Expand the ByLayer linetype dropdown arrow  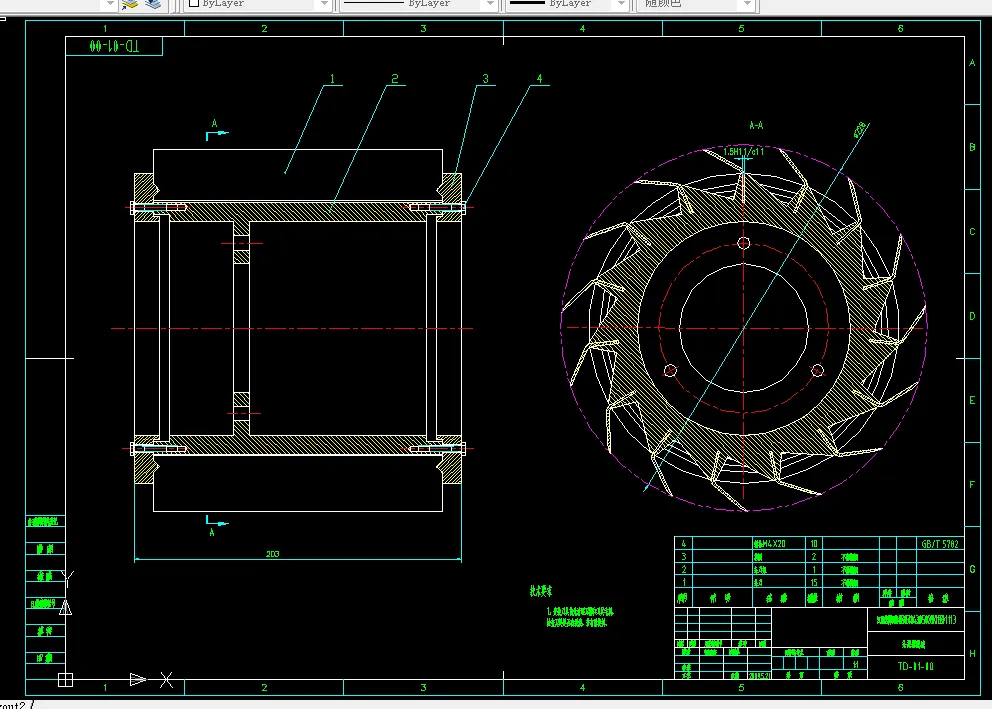490,4
